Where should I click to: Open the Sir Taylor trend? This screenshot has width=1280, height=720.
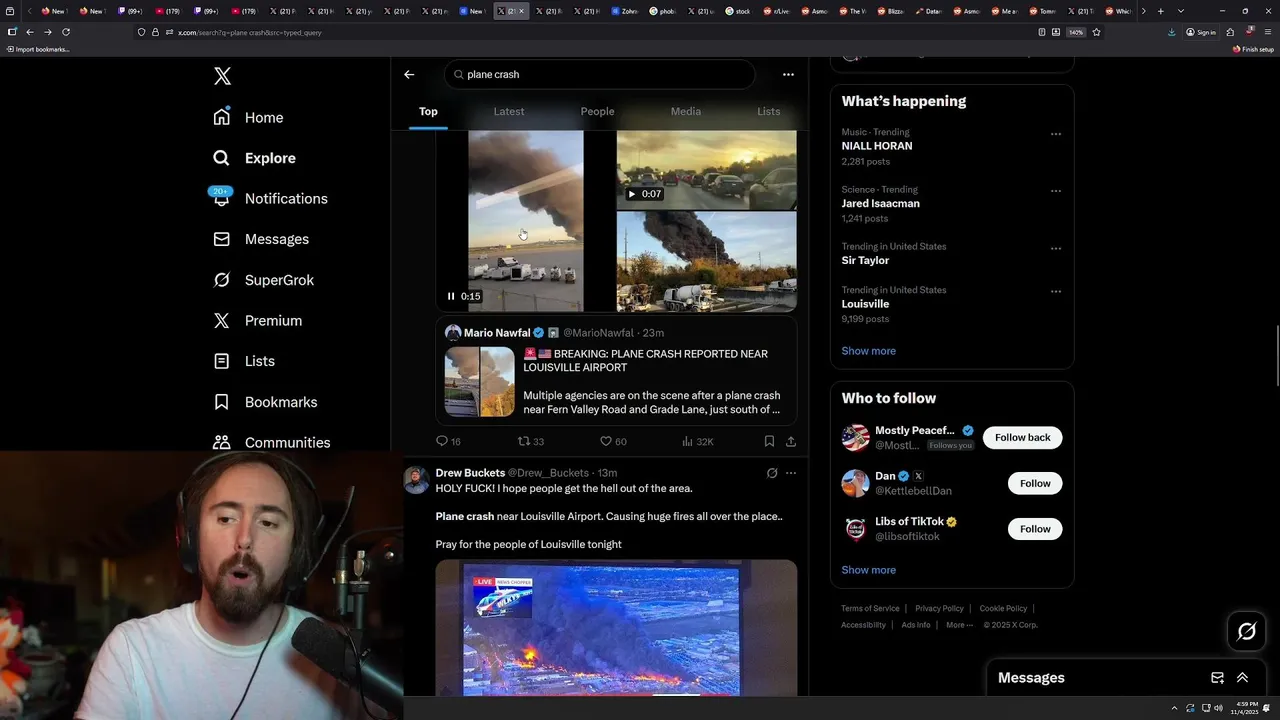pyautogui.click(x=865, y=260)
